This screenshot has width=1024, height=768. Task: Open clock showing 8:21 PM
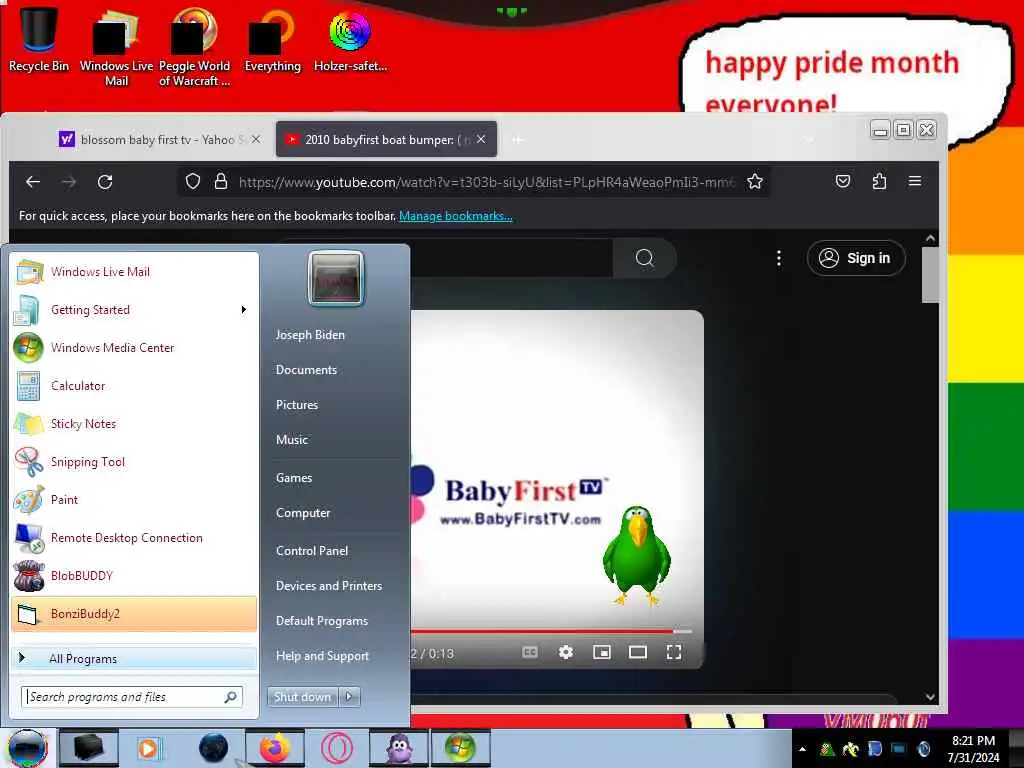tap(973, 749)
